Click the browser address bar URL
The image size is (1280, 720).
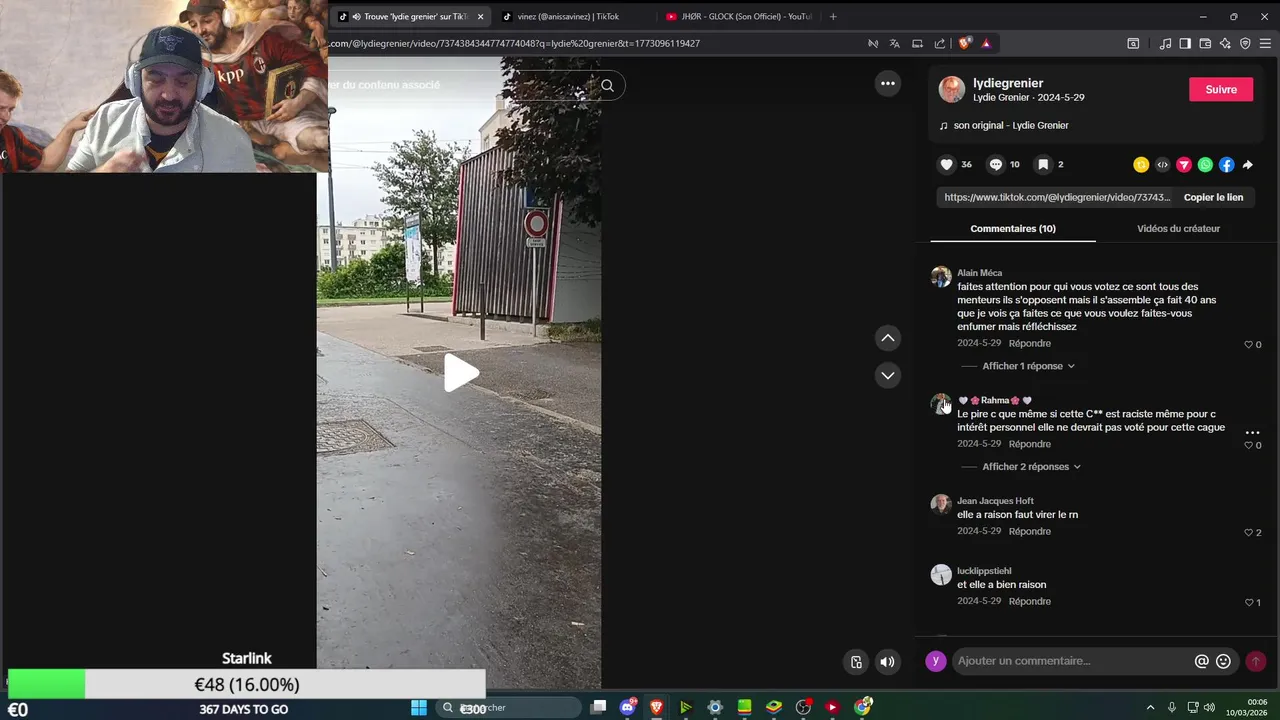pyautogui.click(x=515, y=43)
